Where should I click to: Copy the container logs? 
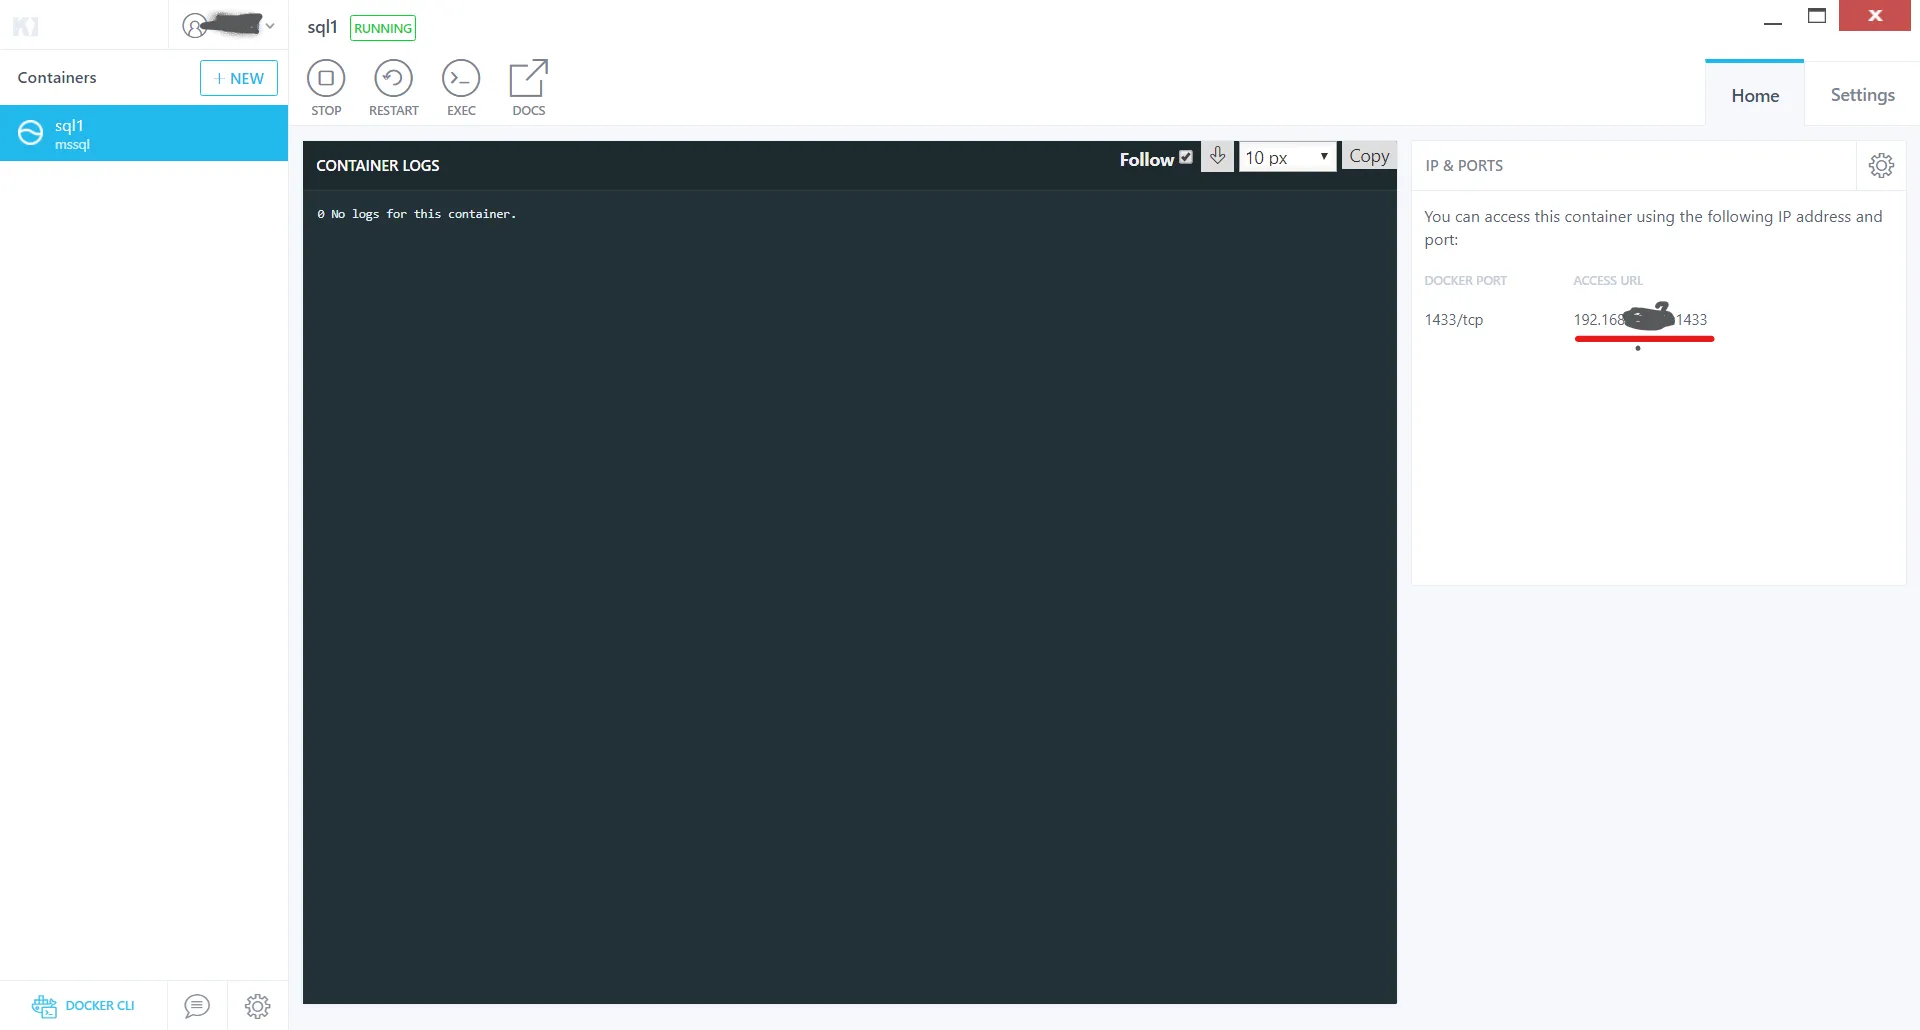[x=1369, y=156]
